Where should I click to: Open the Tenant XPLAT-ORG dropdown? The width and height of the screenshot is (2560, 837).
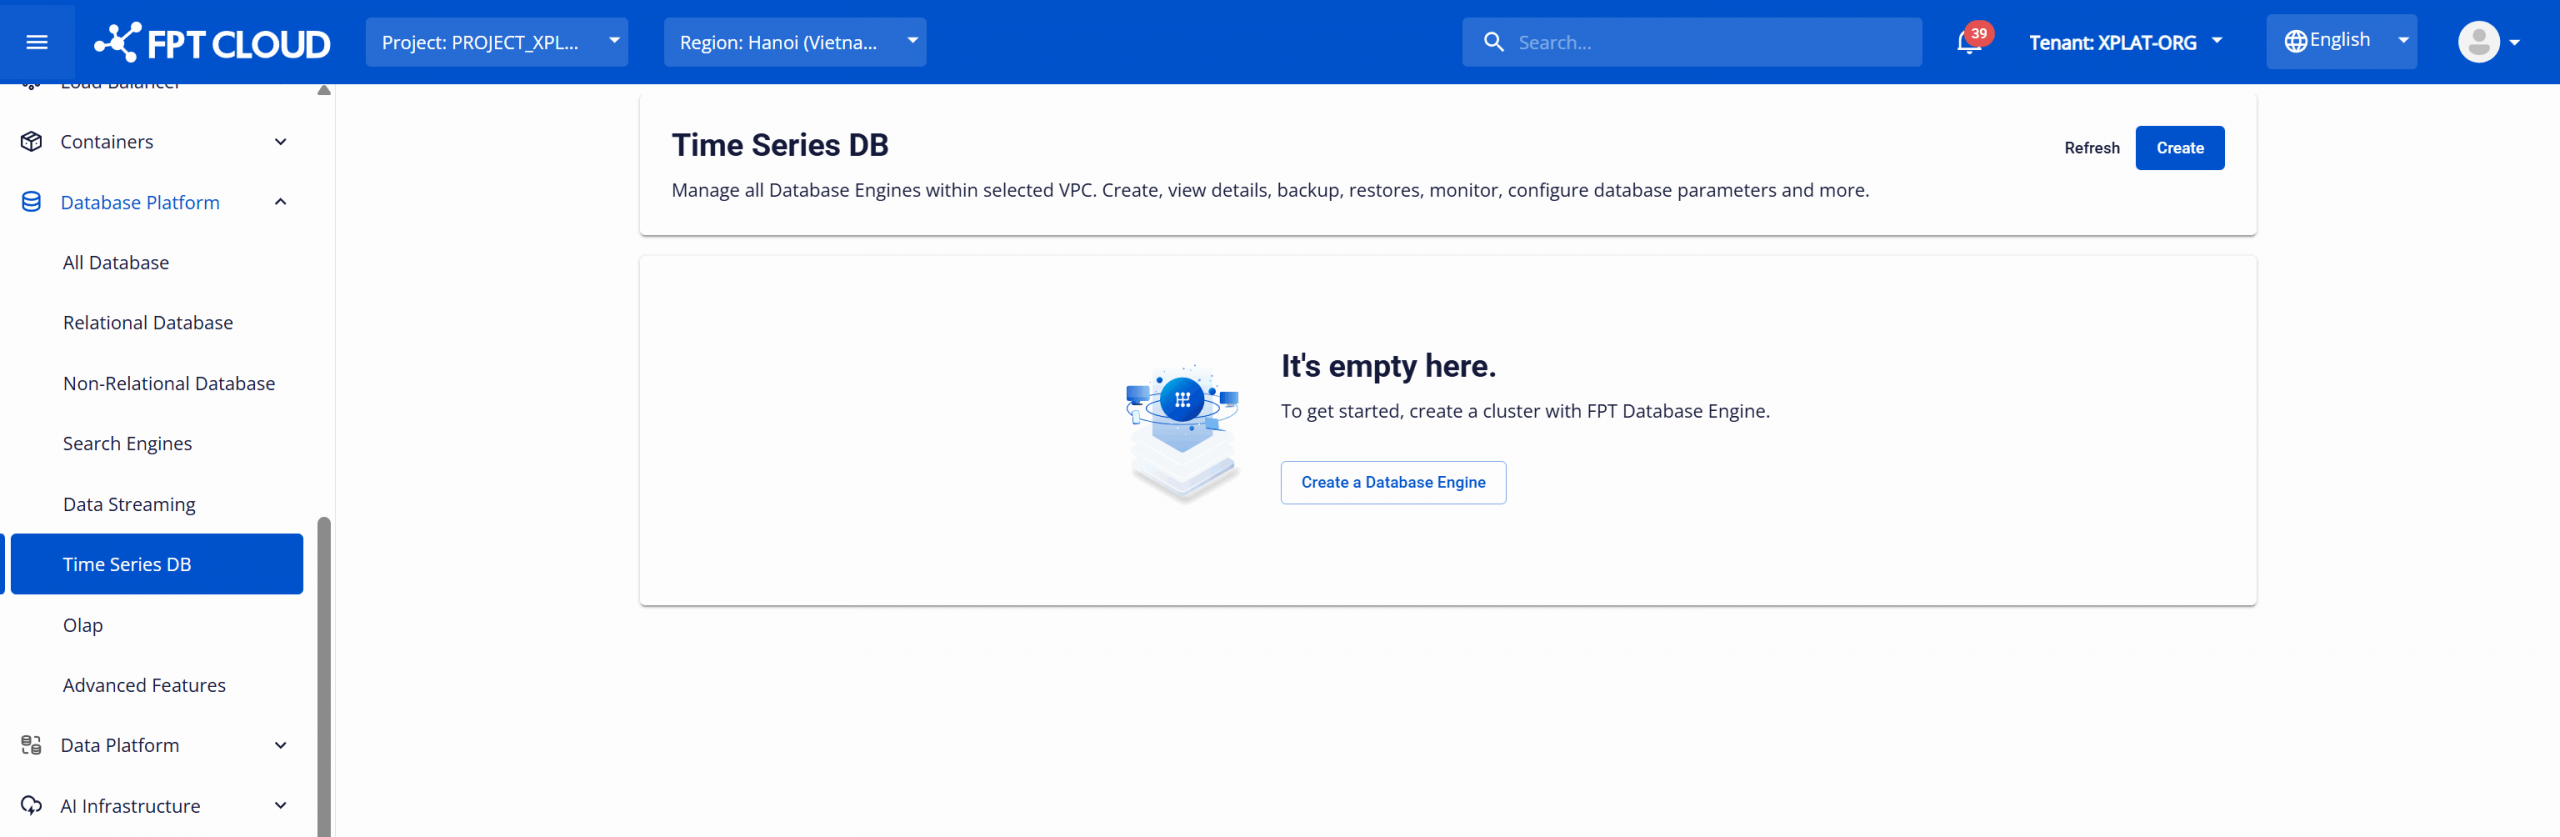click(2125, 42)
